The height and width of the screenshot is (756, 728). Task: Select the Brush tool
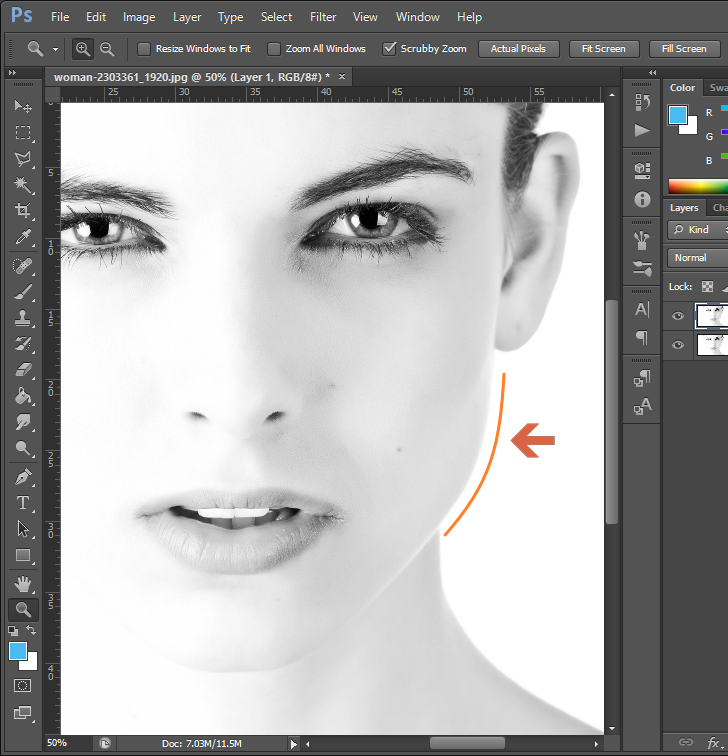[23, 292]
